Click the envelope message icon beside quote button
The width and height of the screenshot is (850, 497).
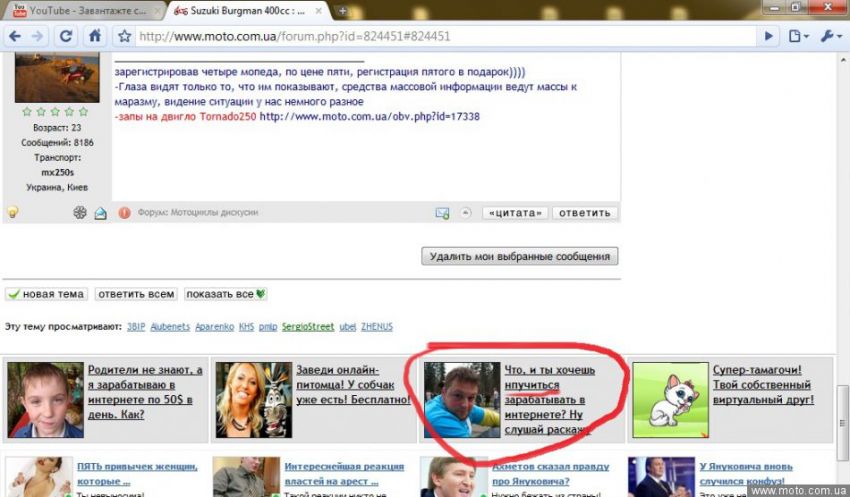click(442, 213)
